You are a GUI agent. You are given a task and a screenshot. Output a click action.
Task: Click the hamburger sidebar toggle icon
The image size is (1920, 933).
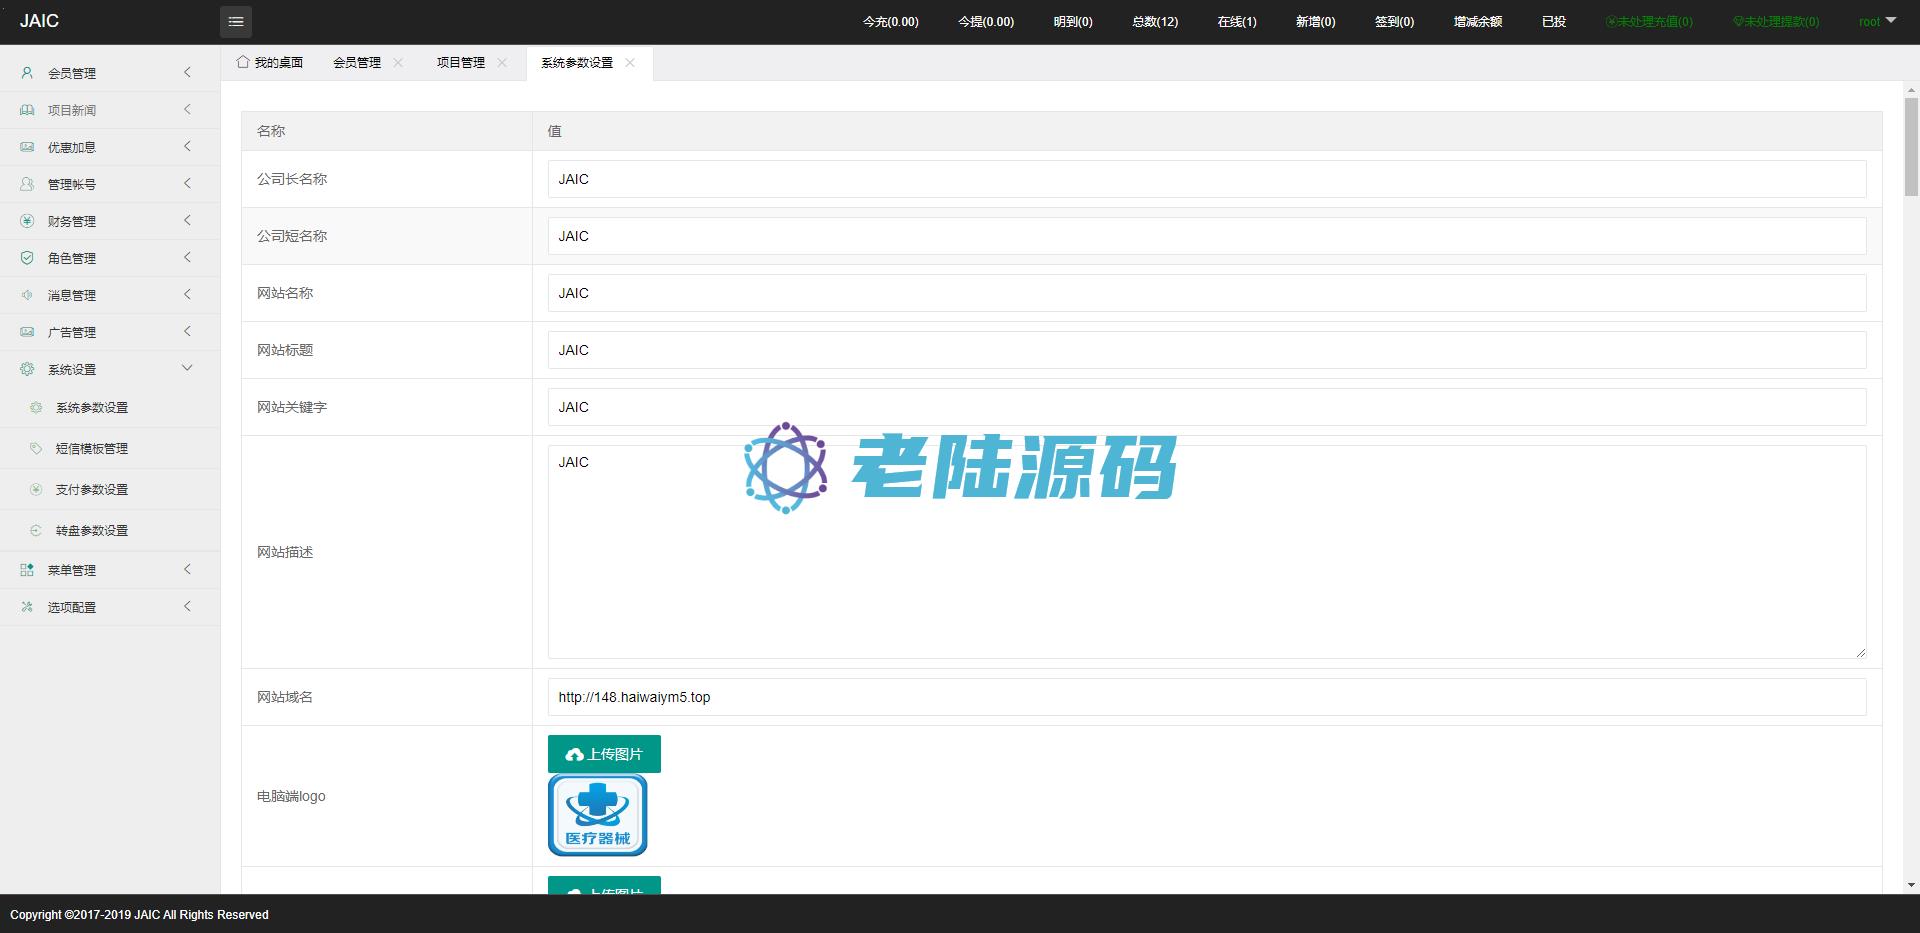[236, 21]
